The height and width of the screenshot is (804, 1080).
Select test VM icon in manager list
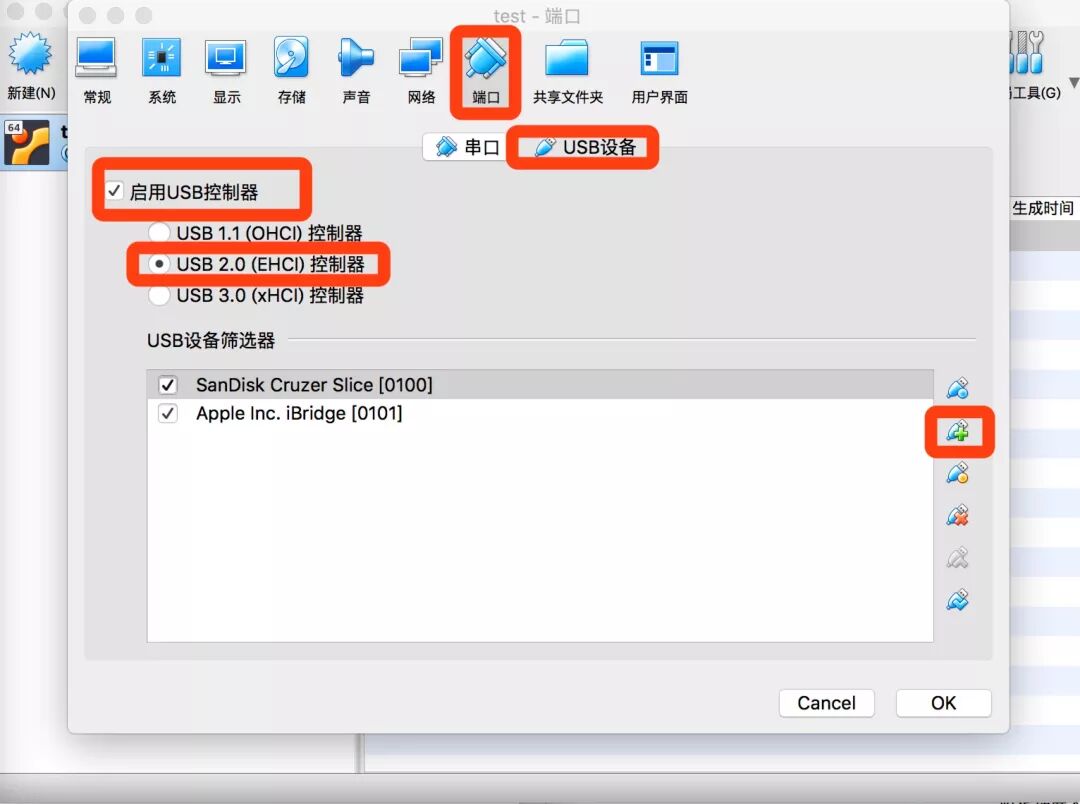[27, 143]
